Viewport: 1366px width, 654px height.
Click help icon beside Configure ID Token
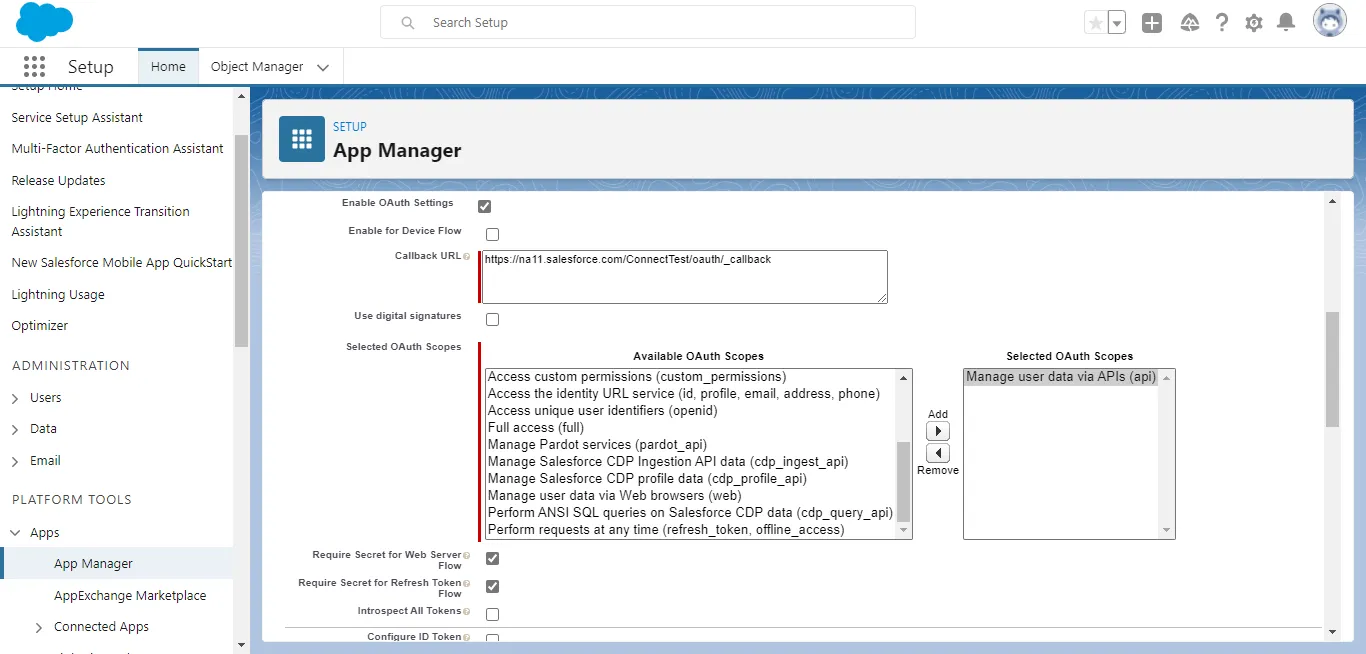point(467,637)
